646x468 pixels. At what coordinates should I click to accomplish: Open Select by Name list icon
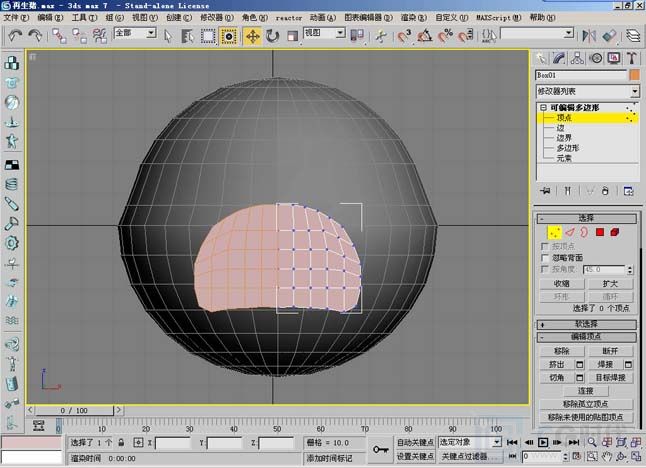pyautogui.click(x=187, y=36)
